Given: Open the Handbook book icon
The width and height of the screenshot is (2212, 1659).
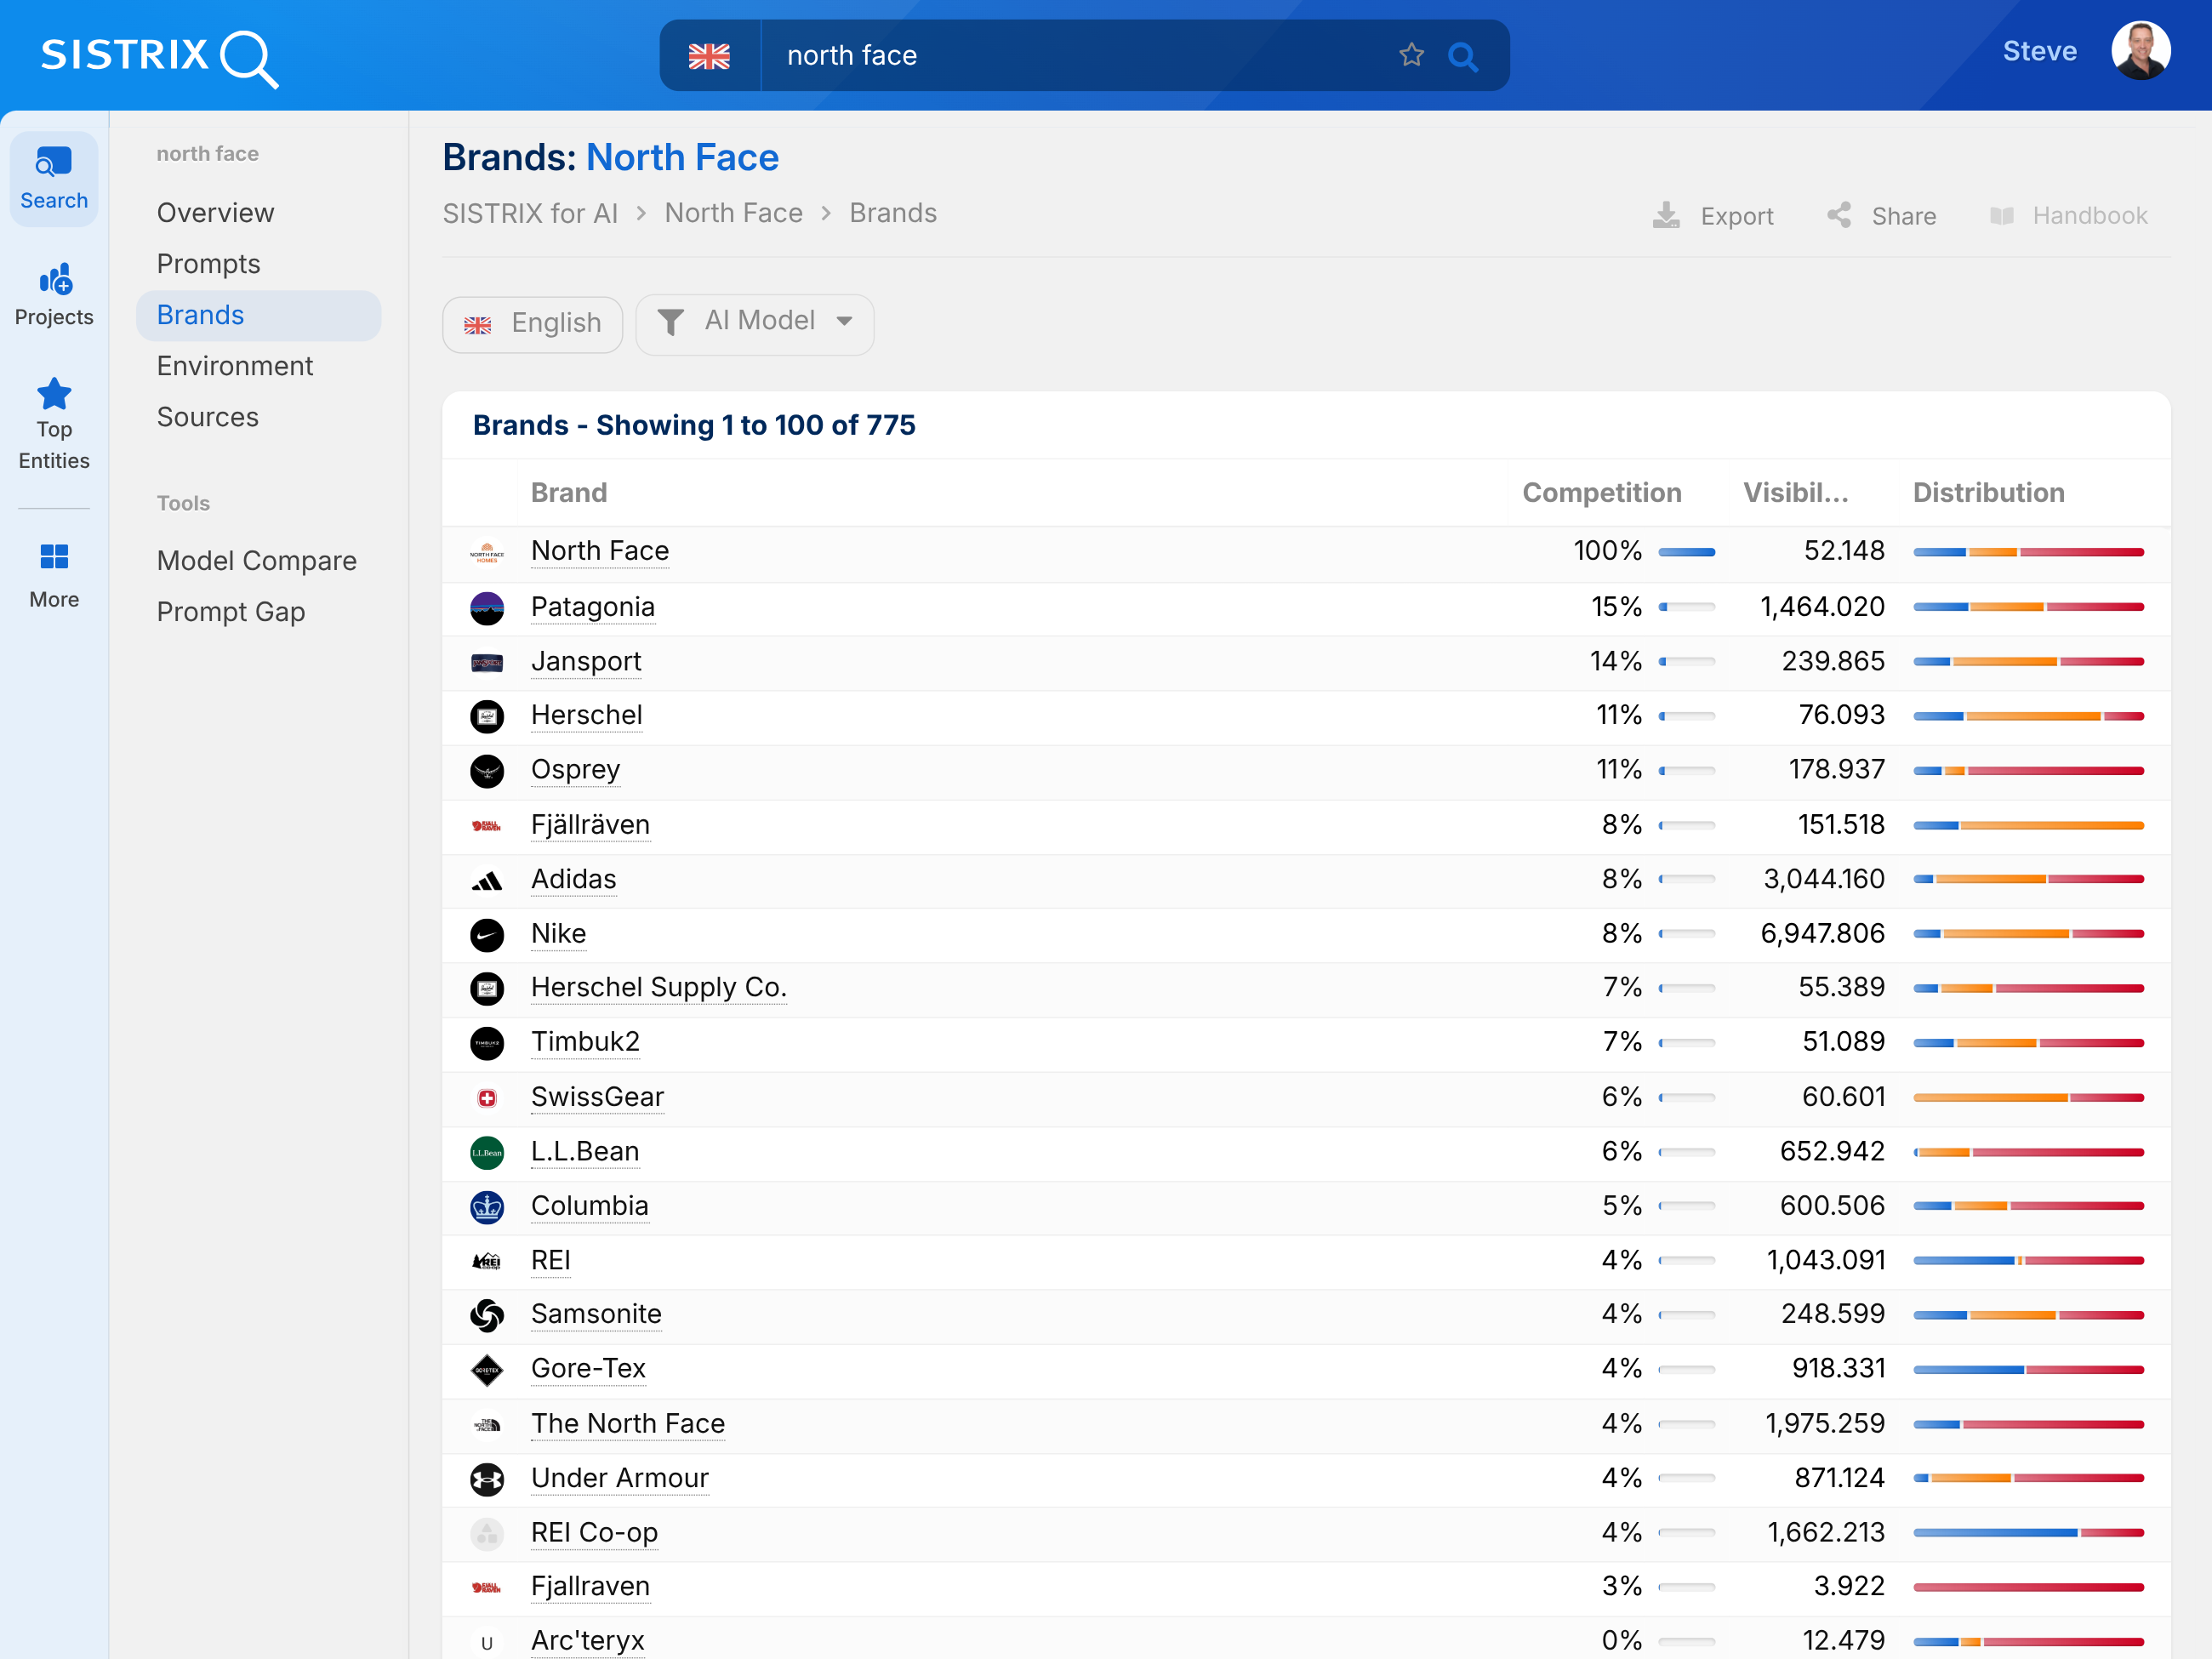Looking at the screenshot, I should coord(2001,215).
